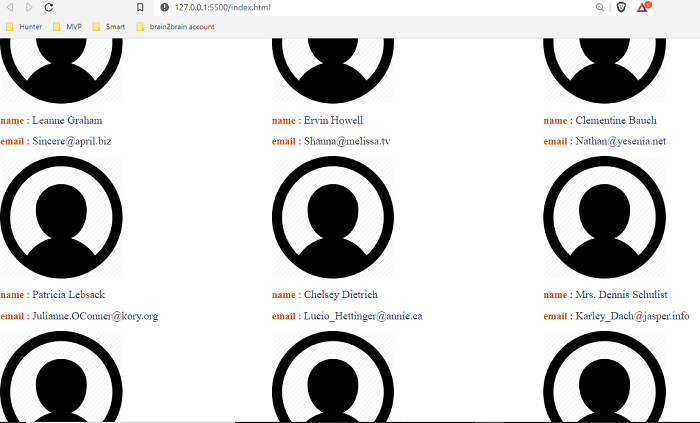Select avatar image above Patricia Lebsack
Screen dimensions: 700x423
[61, 217]
